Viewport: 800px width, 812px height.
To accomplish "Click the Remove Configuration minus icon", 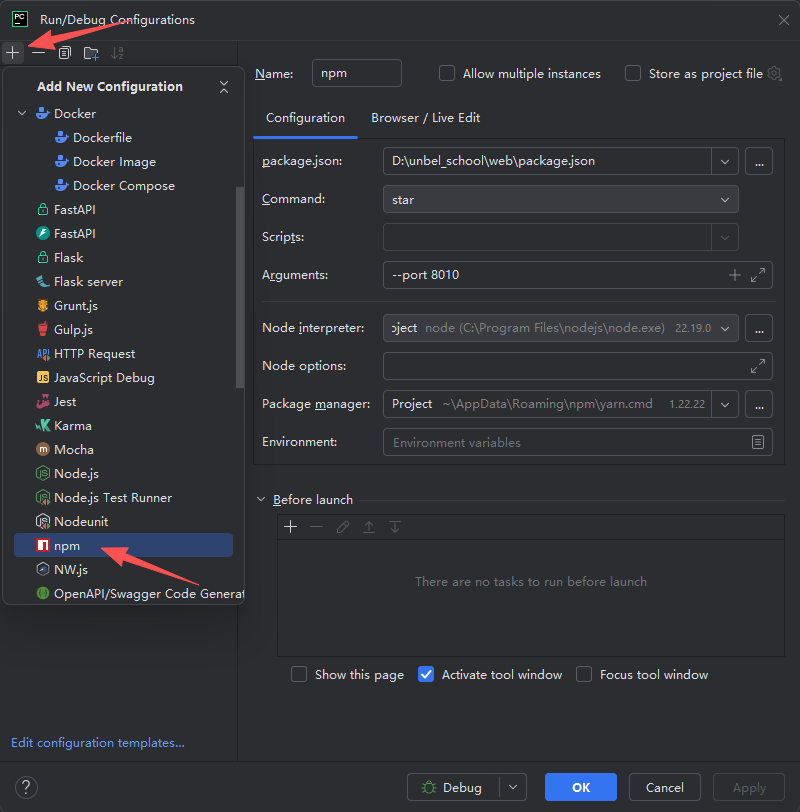I will (x=38, y=53).
